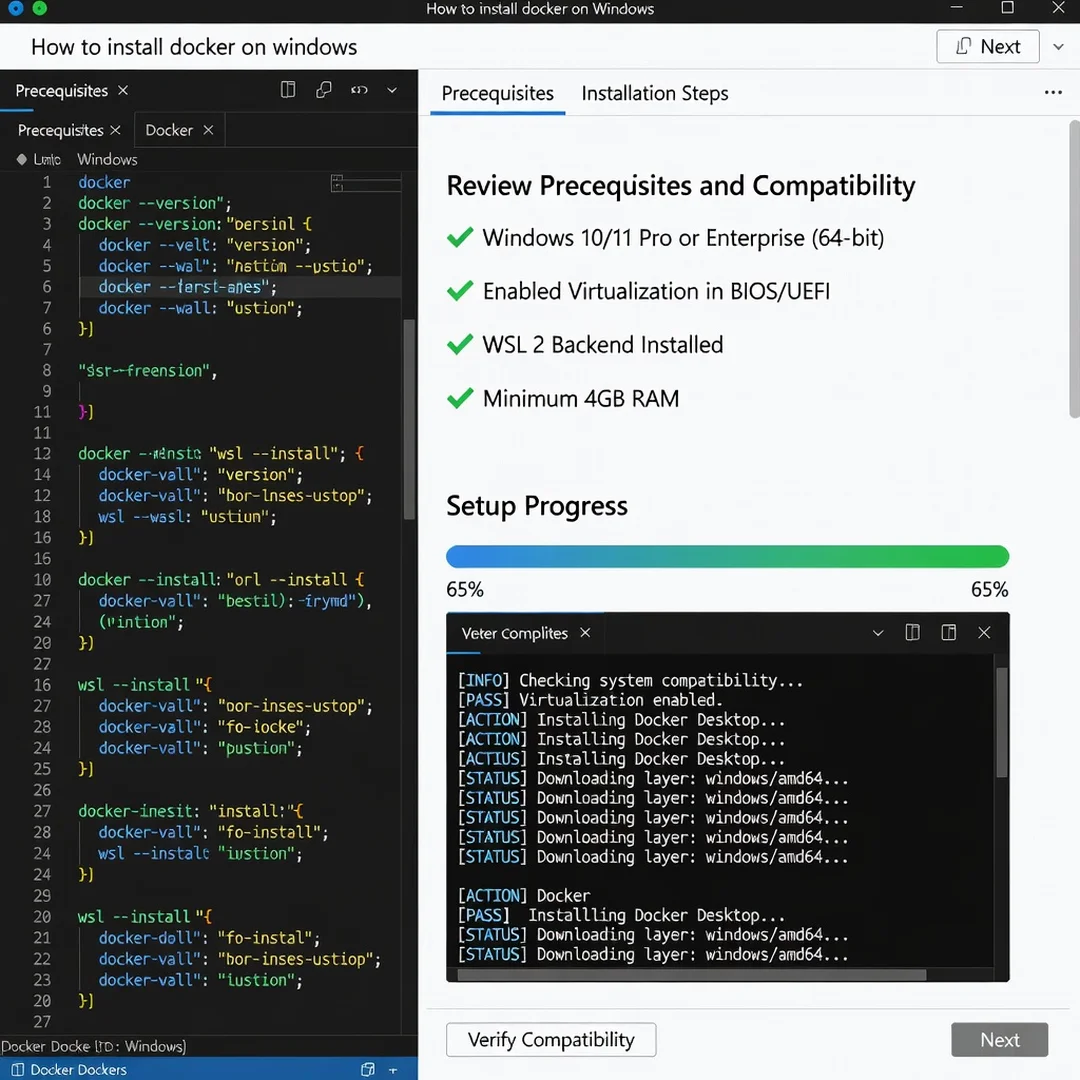Click code line '"ssr--freension",'

tap(147, 371)
